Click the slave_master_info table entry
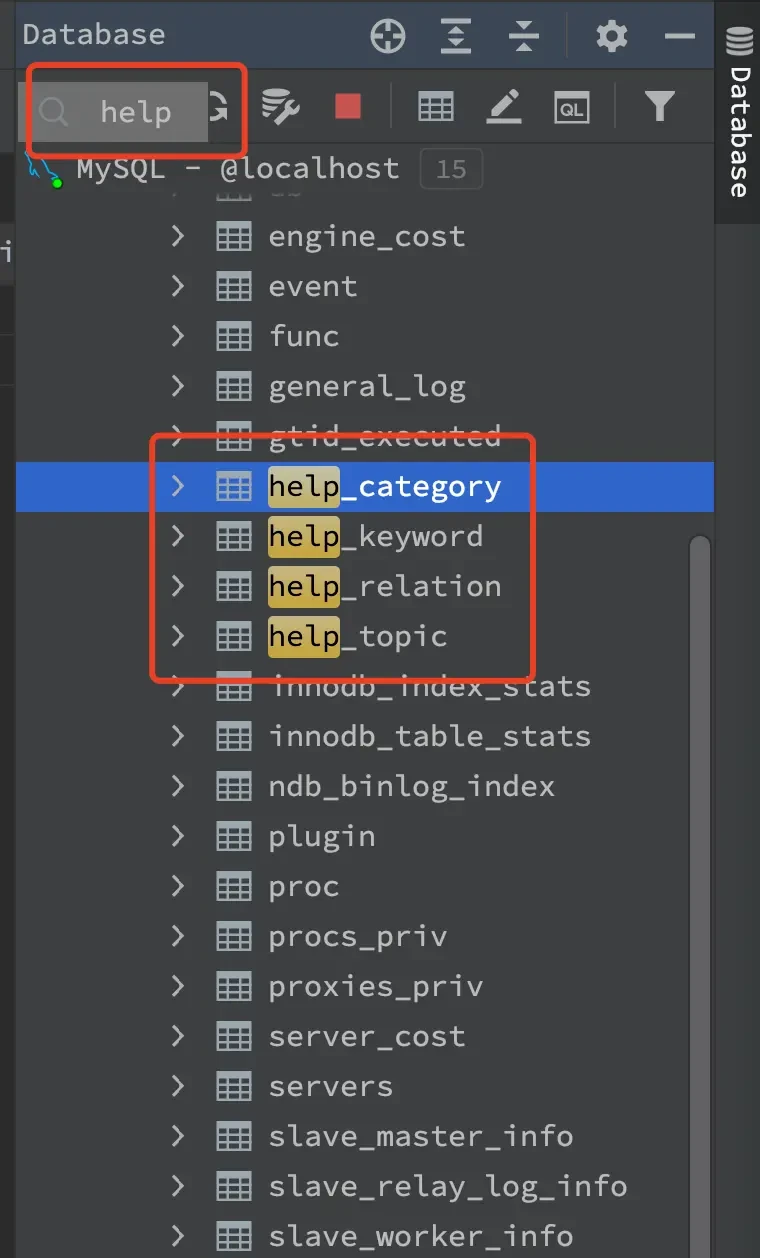 tap(420, 1137)
